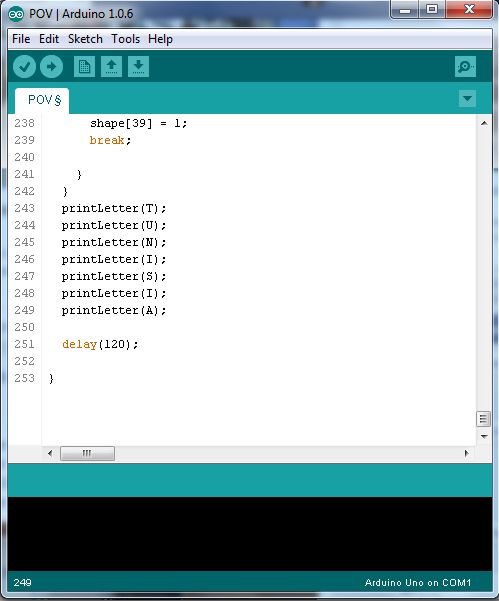Screen dimensions: 499x601
Task: Select the POV sketch tab
Action: point(42,100)
